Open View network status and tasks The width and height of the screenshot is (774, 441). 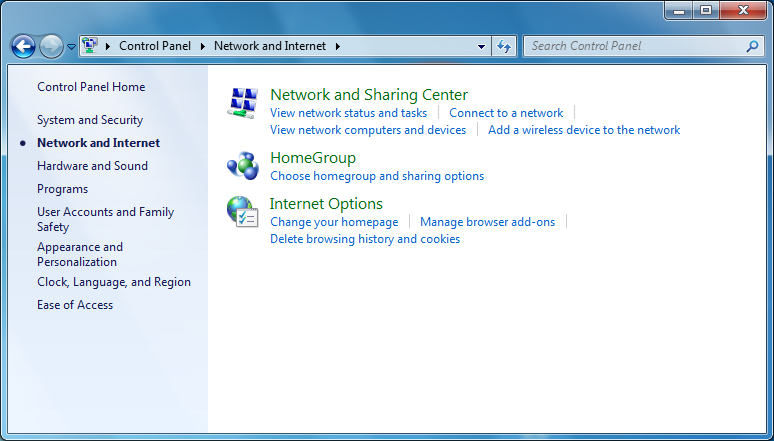(x=348, y=113)
